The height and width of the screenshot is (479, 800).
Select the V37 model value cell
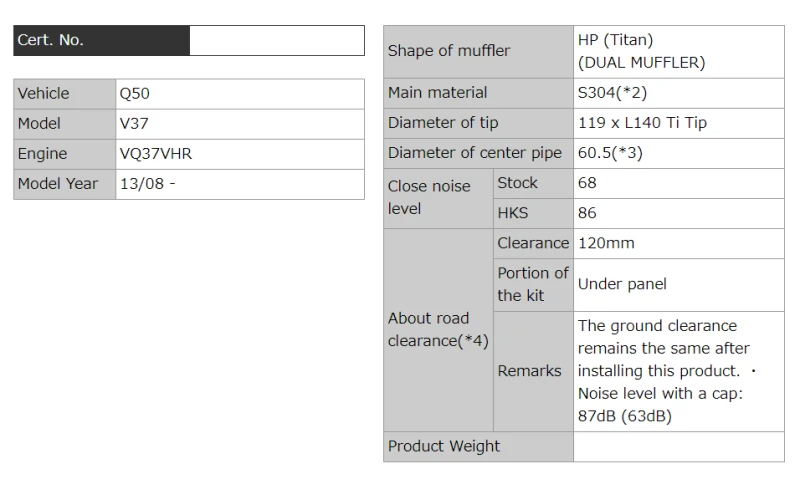click(x=239, y=124)
